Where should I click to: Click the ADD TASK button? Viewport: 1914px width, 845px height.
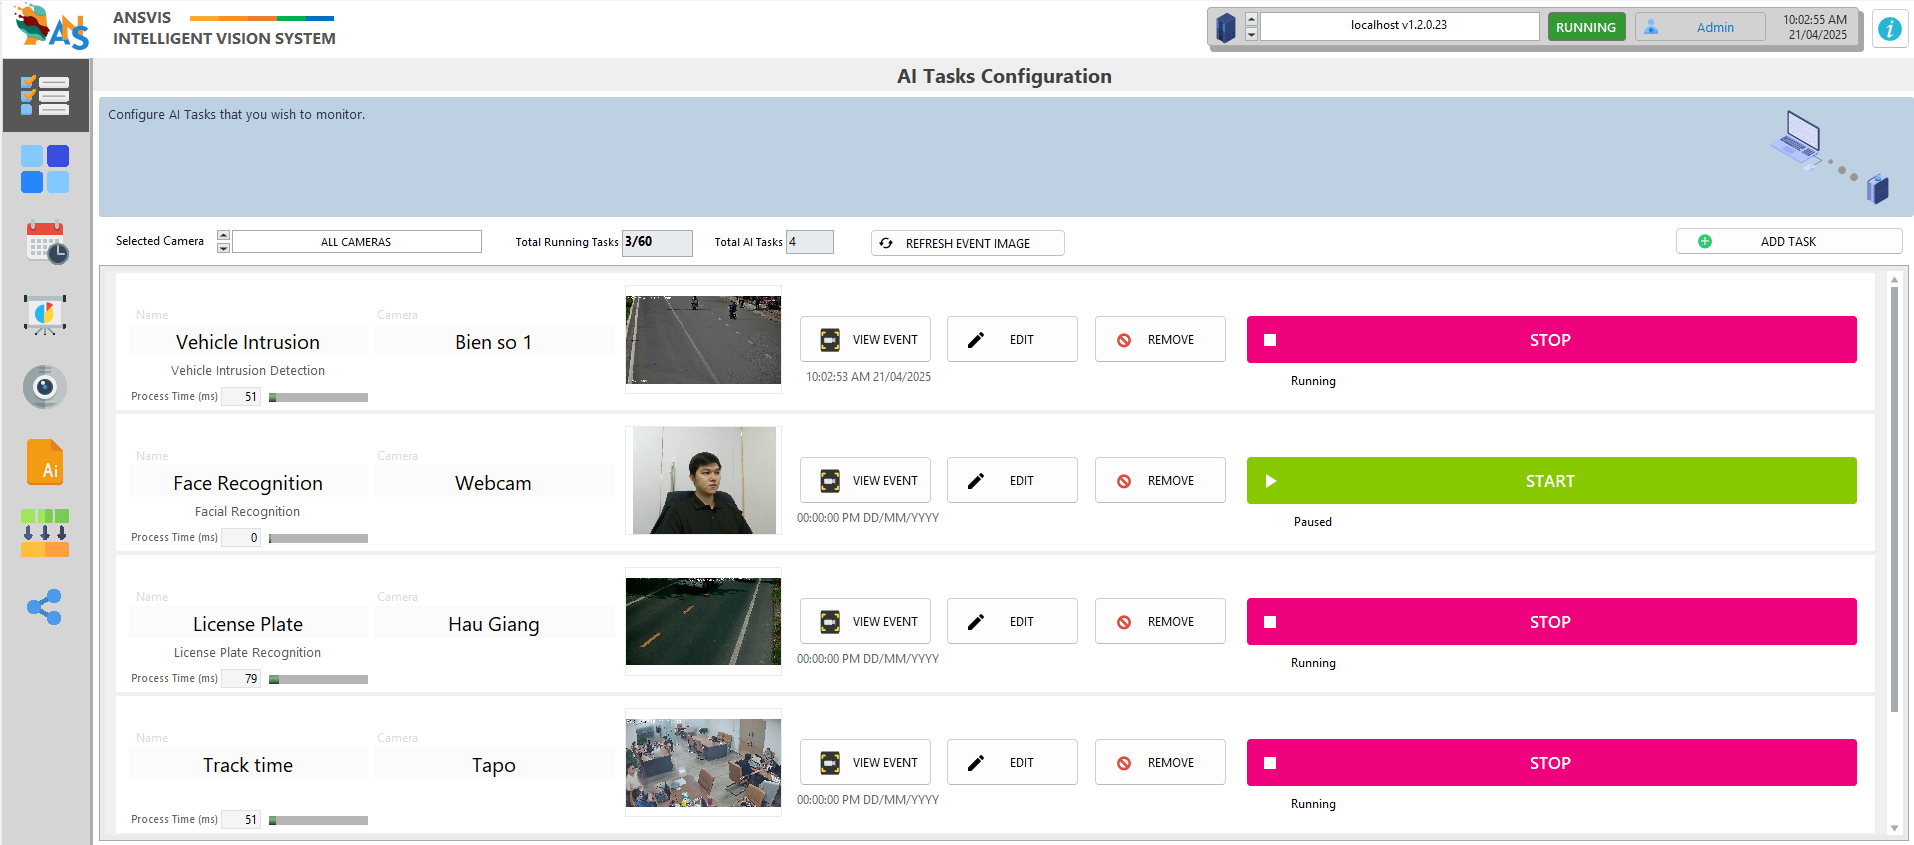1788,242
